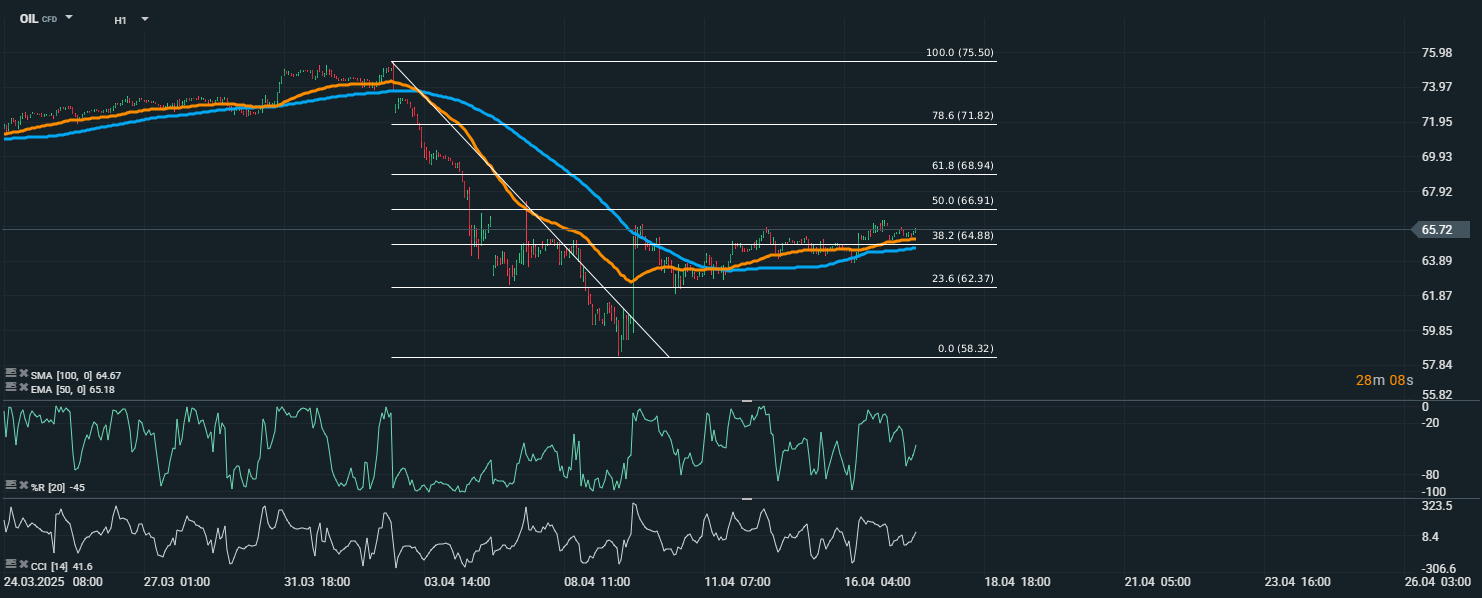1482x598 pixels.
Task: Open settings icon for %R [20] indicator
Action: pyautogui.click(x=10, y=485)
